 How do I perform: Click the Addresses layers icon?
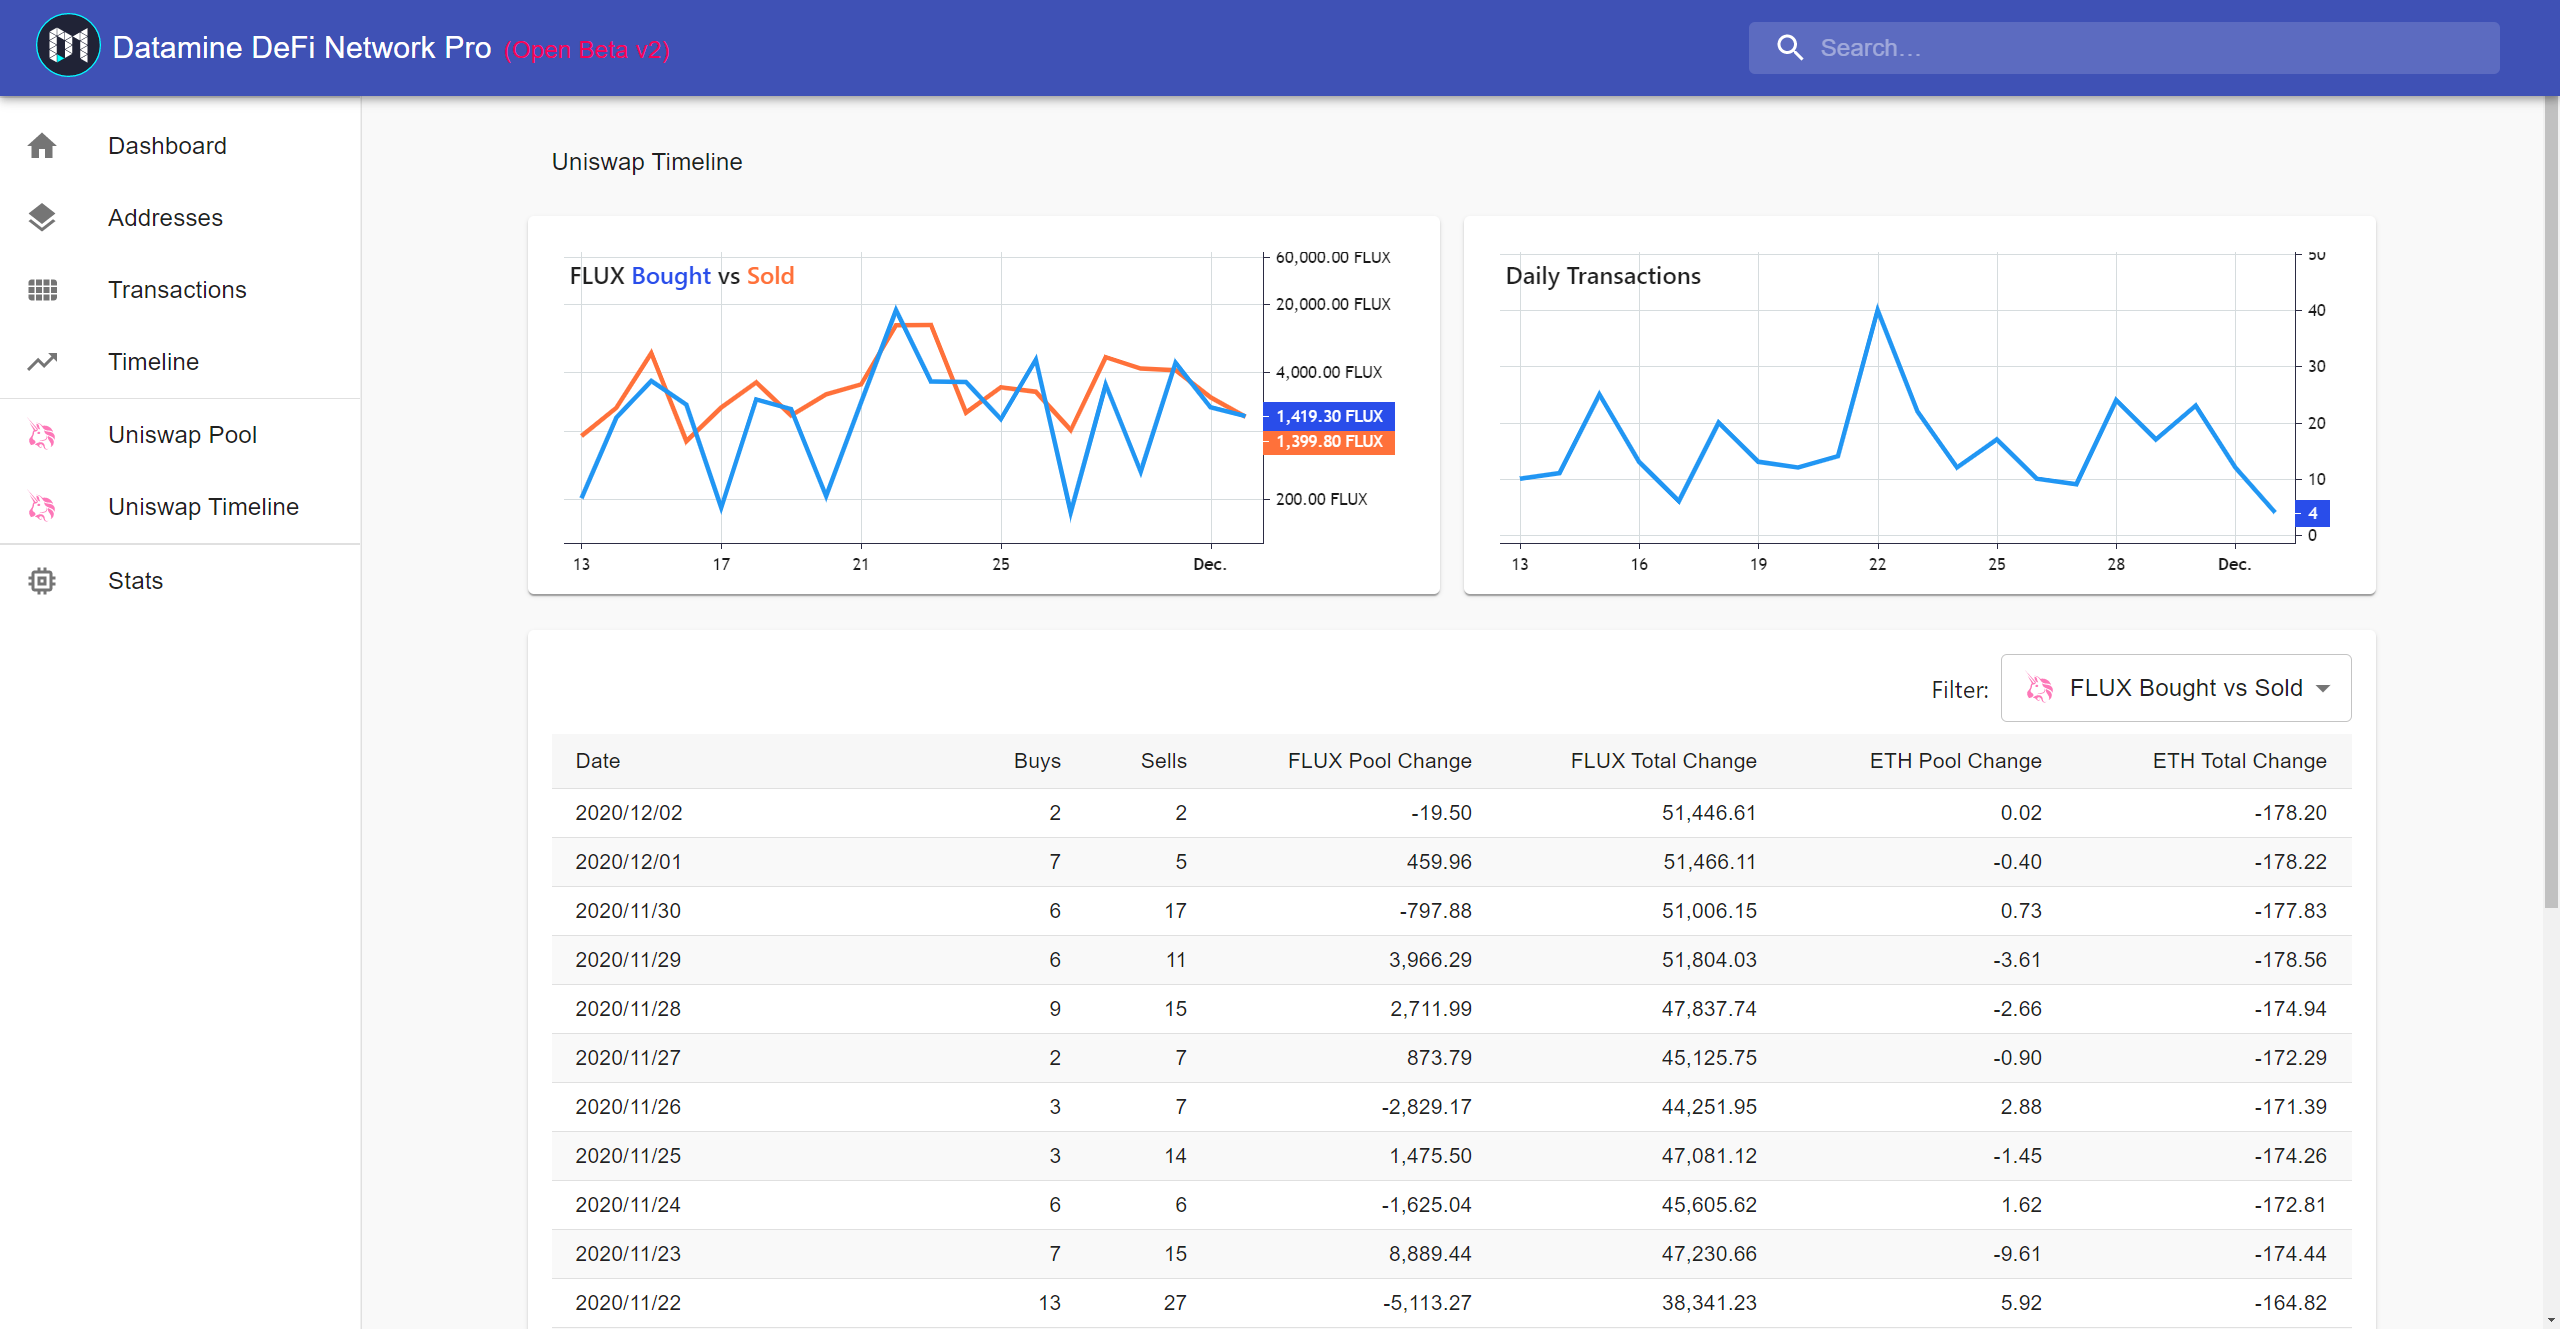tap(42, 218)
